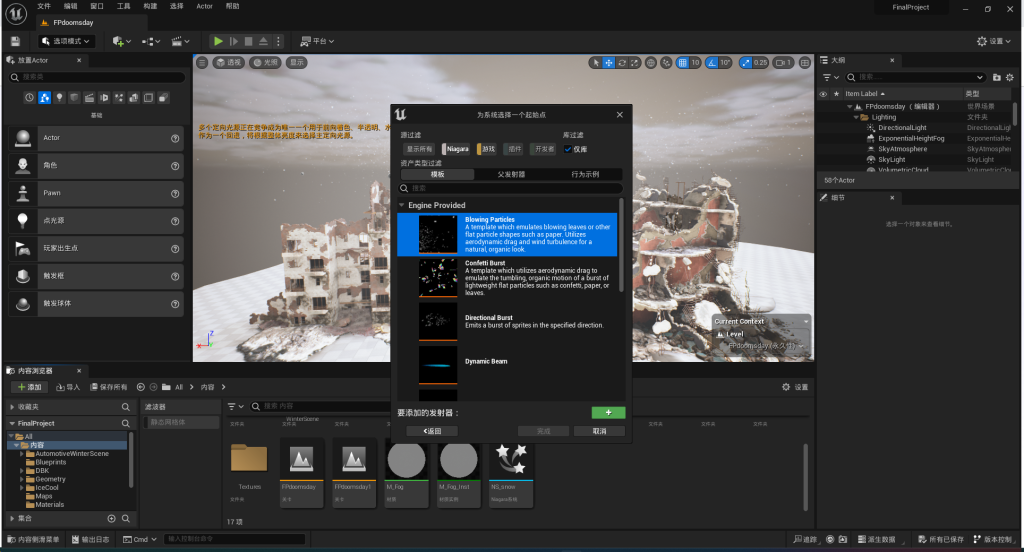The width and height of the screenshot is (1024, 552).
Task: Switch to the 行为示例 behavior examples tab
Action: coord(585,174)
